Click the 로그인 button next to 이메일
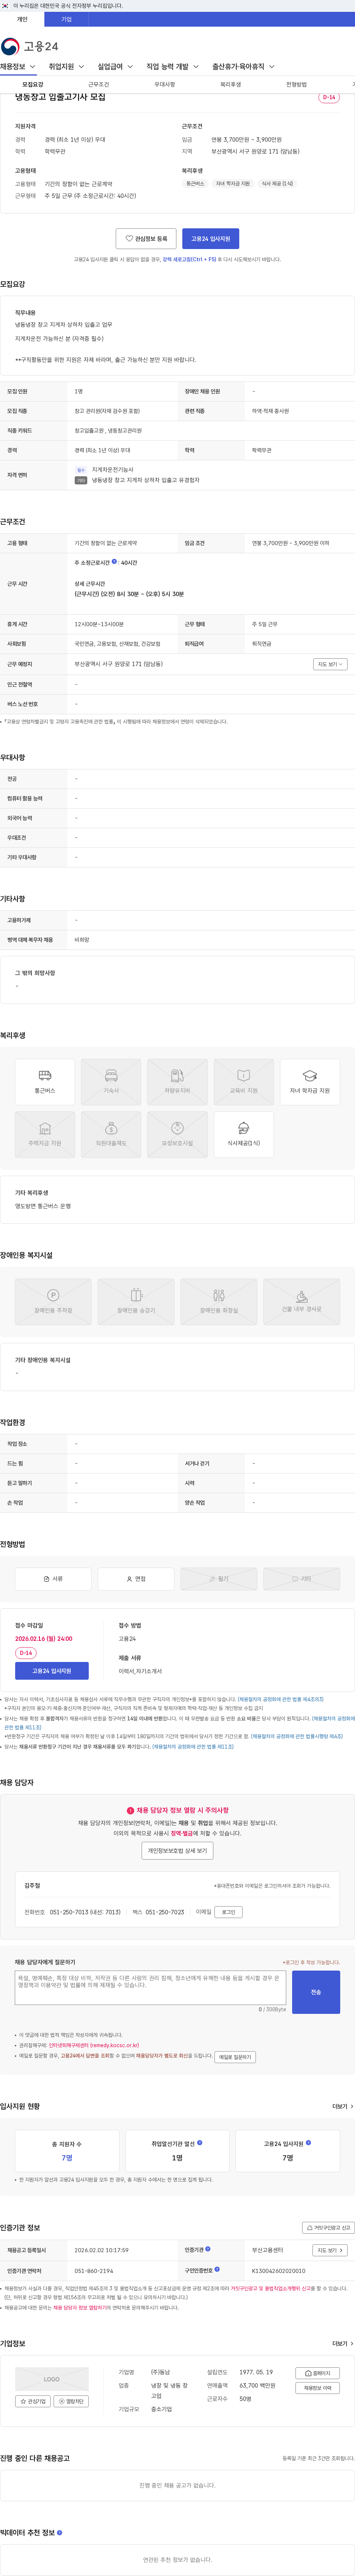 pyautogui.click(x=229, y=1912)
